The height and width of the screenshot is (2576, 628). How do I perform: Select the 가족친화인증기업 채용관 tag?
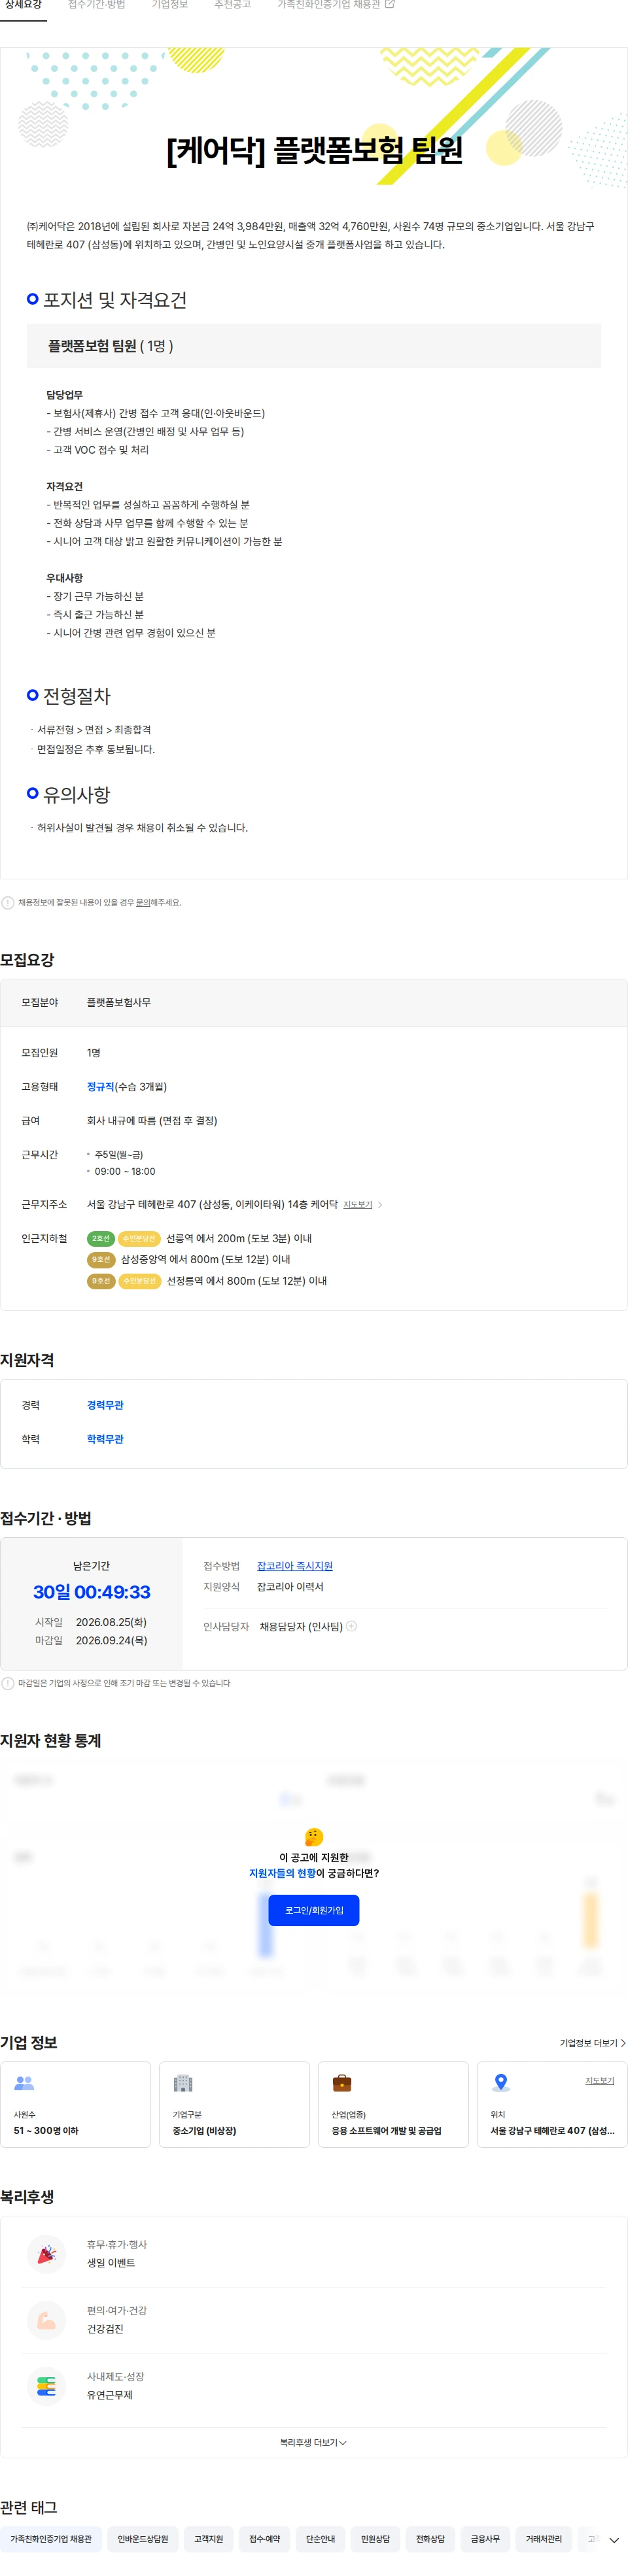pyautogui.click(x=51, y=2539)
